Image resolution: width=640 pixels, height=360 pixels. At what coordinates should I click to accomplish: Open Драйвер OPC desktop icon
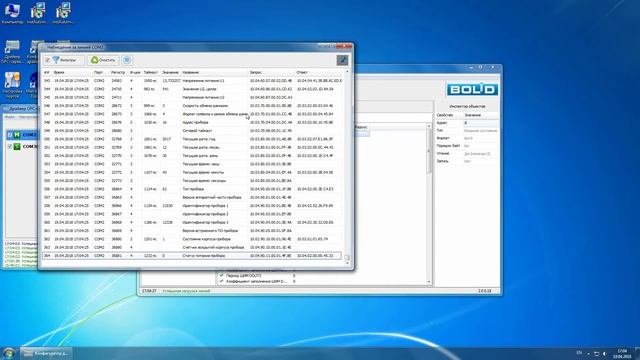[x=12, y=52]
